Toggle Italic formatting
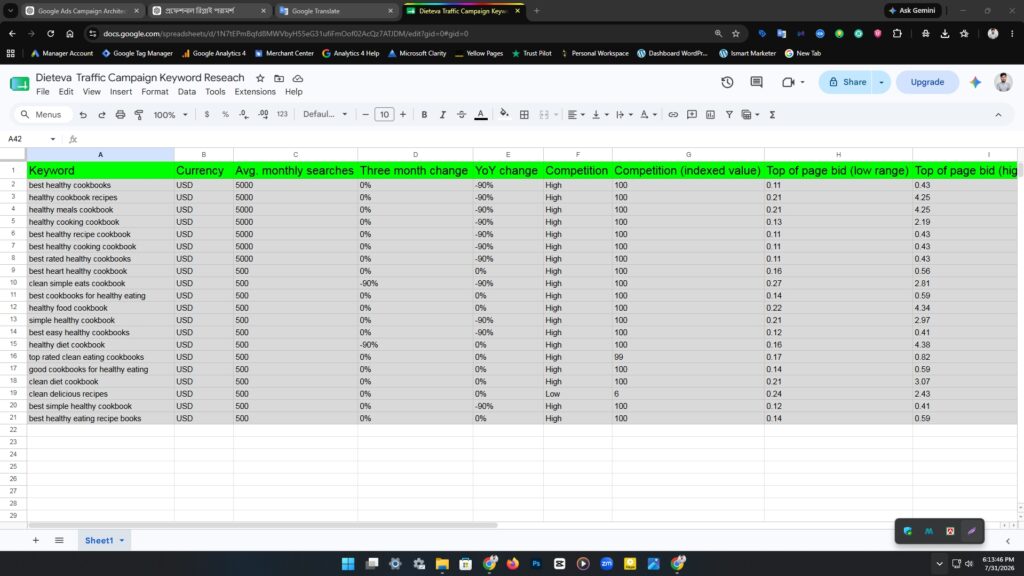 (443, 115)
